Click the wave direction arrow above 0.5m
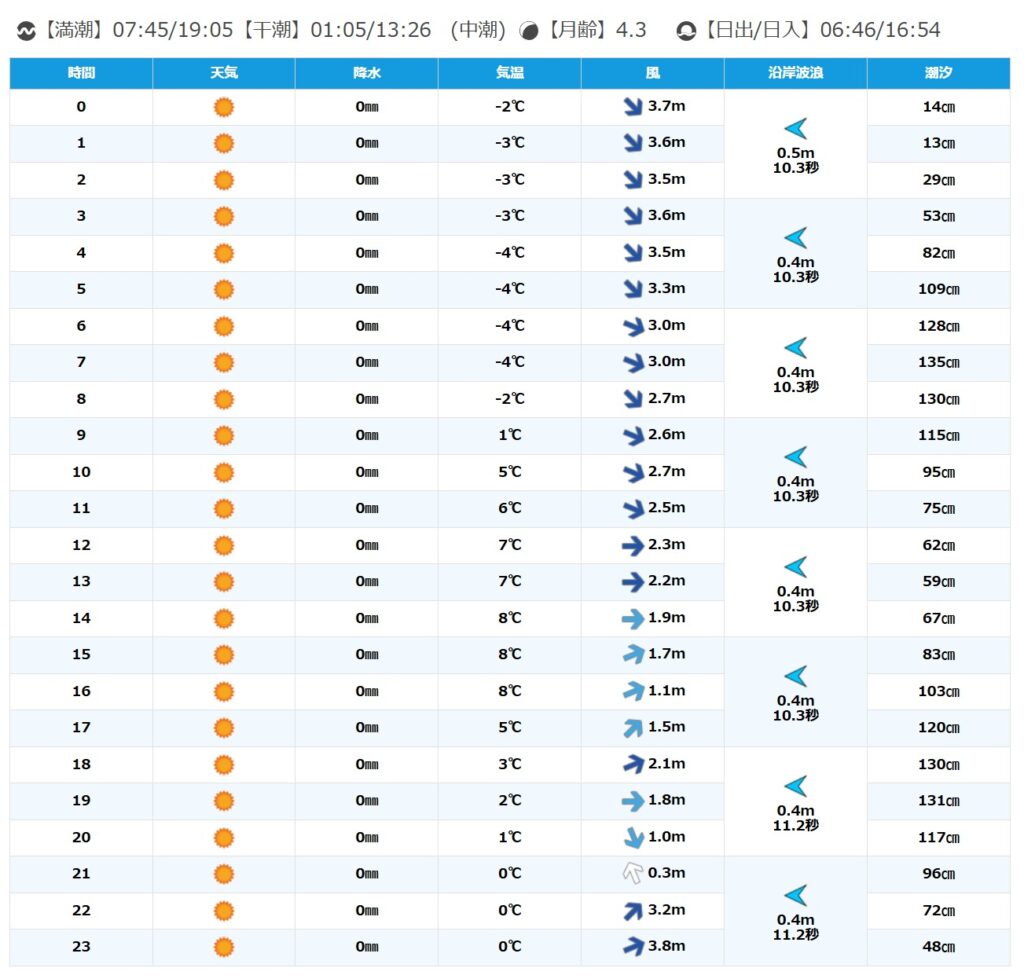Screen dimensions: 1024x979 (x=795, y=128)
